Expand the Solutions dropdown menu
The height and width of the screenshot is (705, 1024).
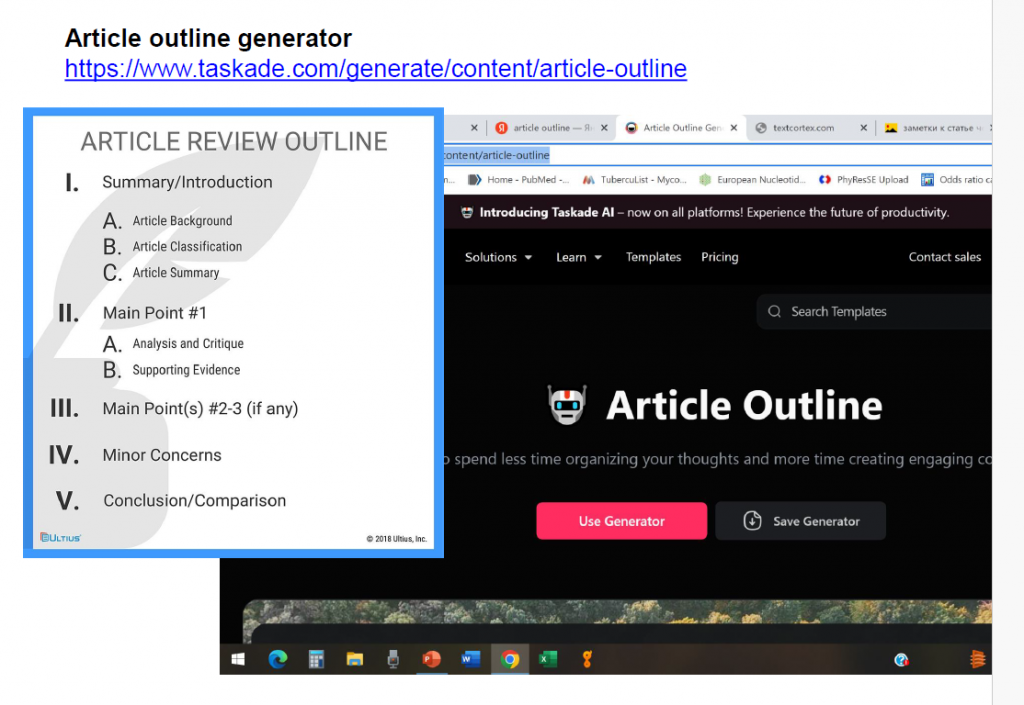click(x=498, y=257)
